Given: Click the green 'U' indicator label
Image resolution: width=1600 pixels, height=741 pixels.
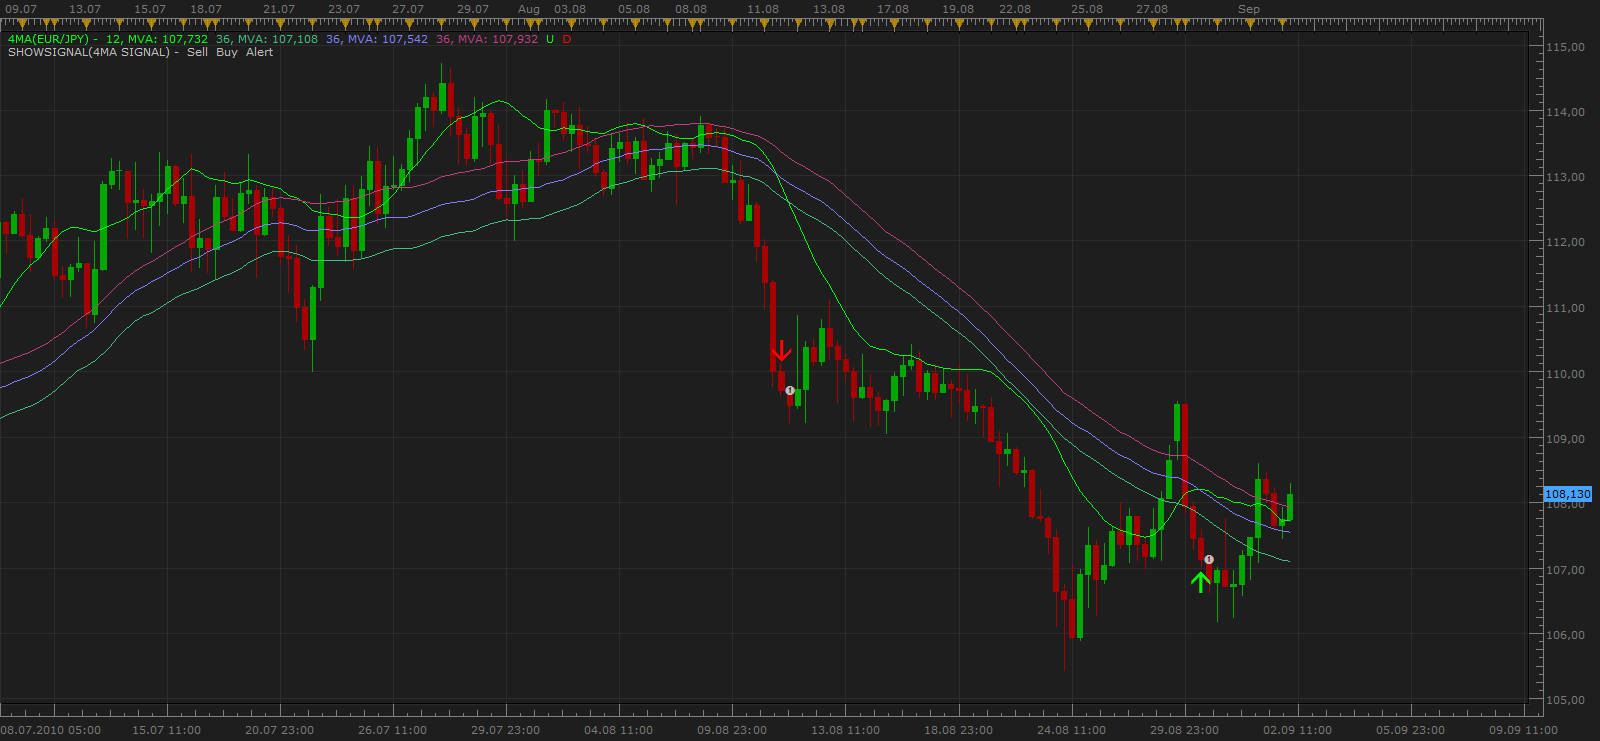Looking at the screenshot, I should tap(550, 39).
